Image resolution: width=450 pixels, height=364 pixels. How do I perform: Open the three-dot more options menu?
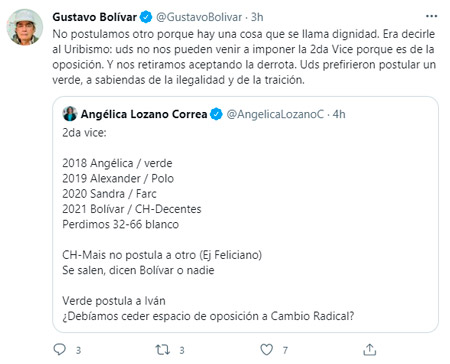tap(431, 16)
